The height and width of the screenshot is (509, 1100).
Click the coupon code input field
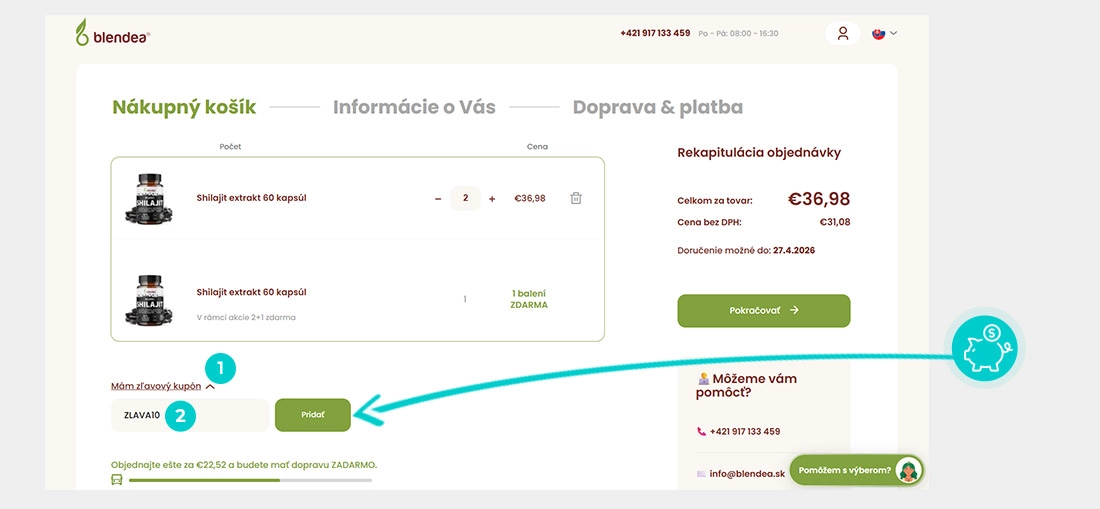point(190,415)
